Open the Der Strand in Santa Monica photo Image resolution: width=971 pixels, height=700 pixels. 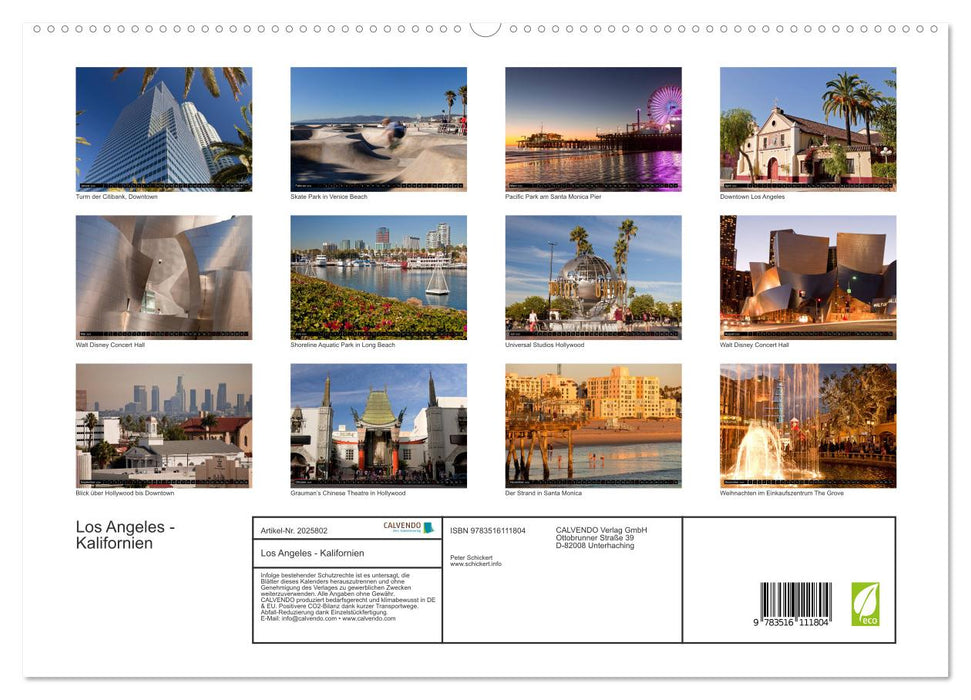[x=593, y=424]
